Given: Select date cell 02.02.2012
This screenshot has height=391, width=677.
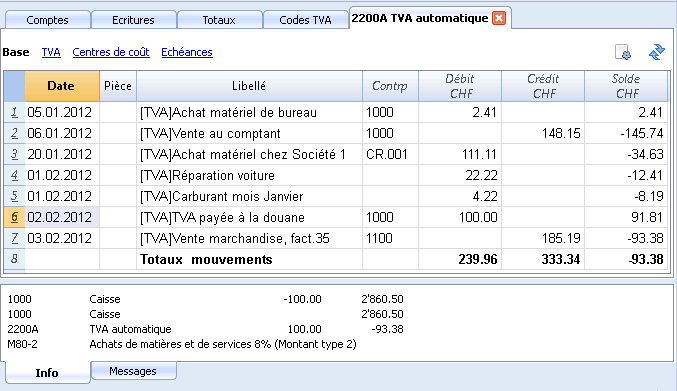Looking at the screenshot, I should [x=62, y=217].
